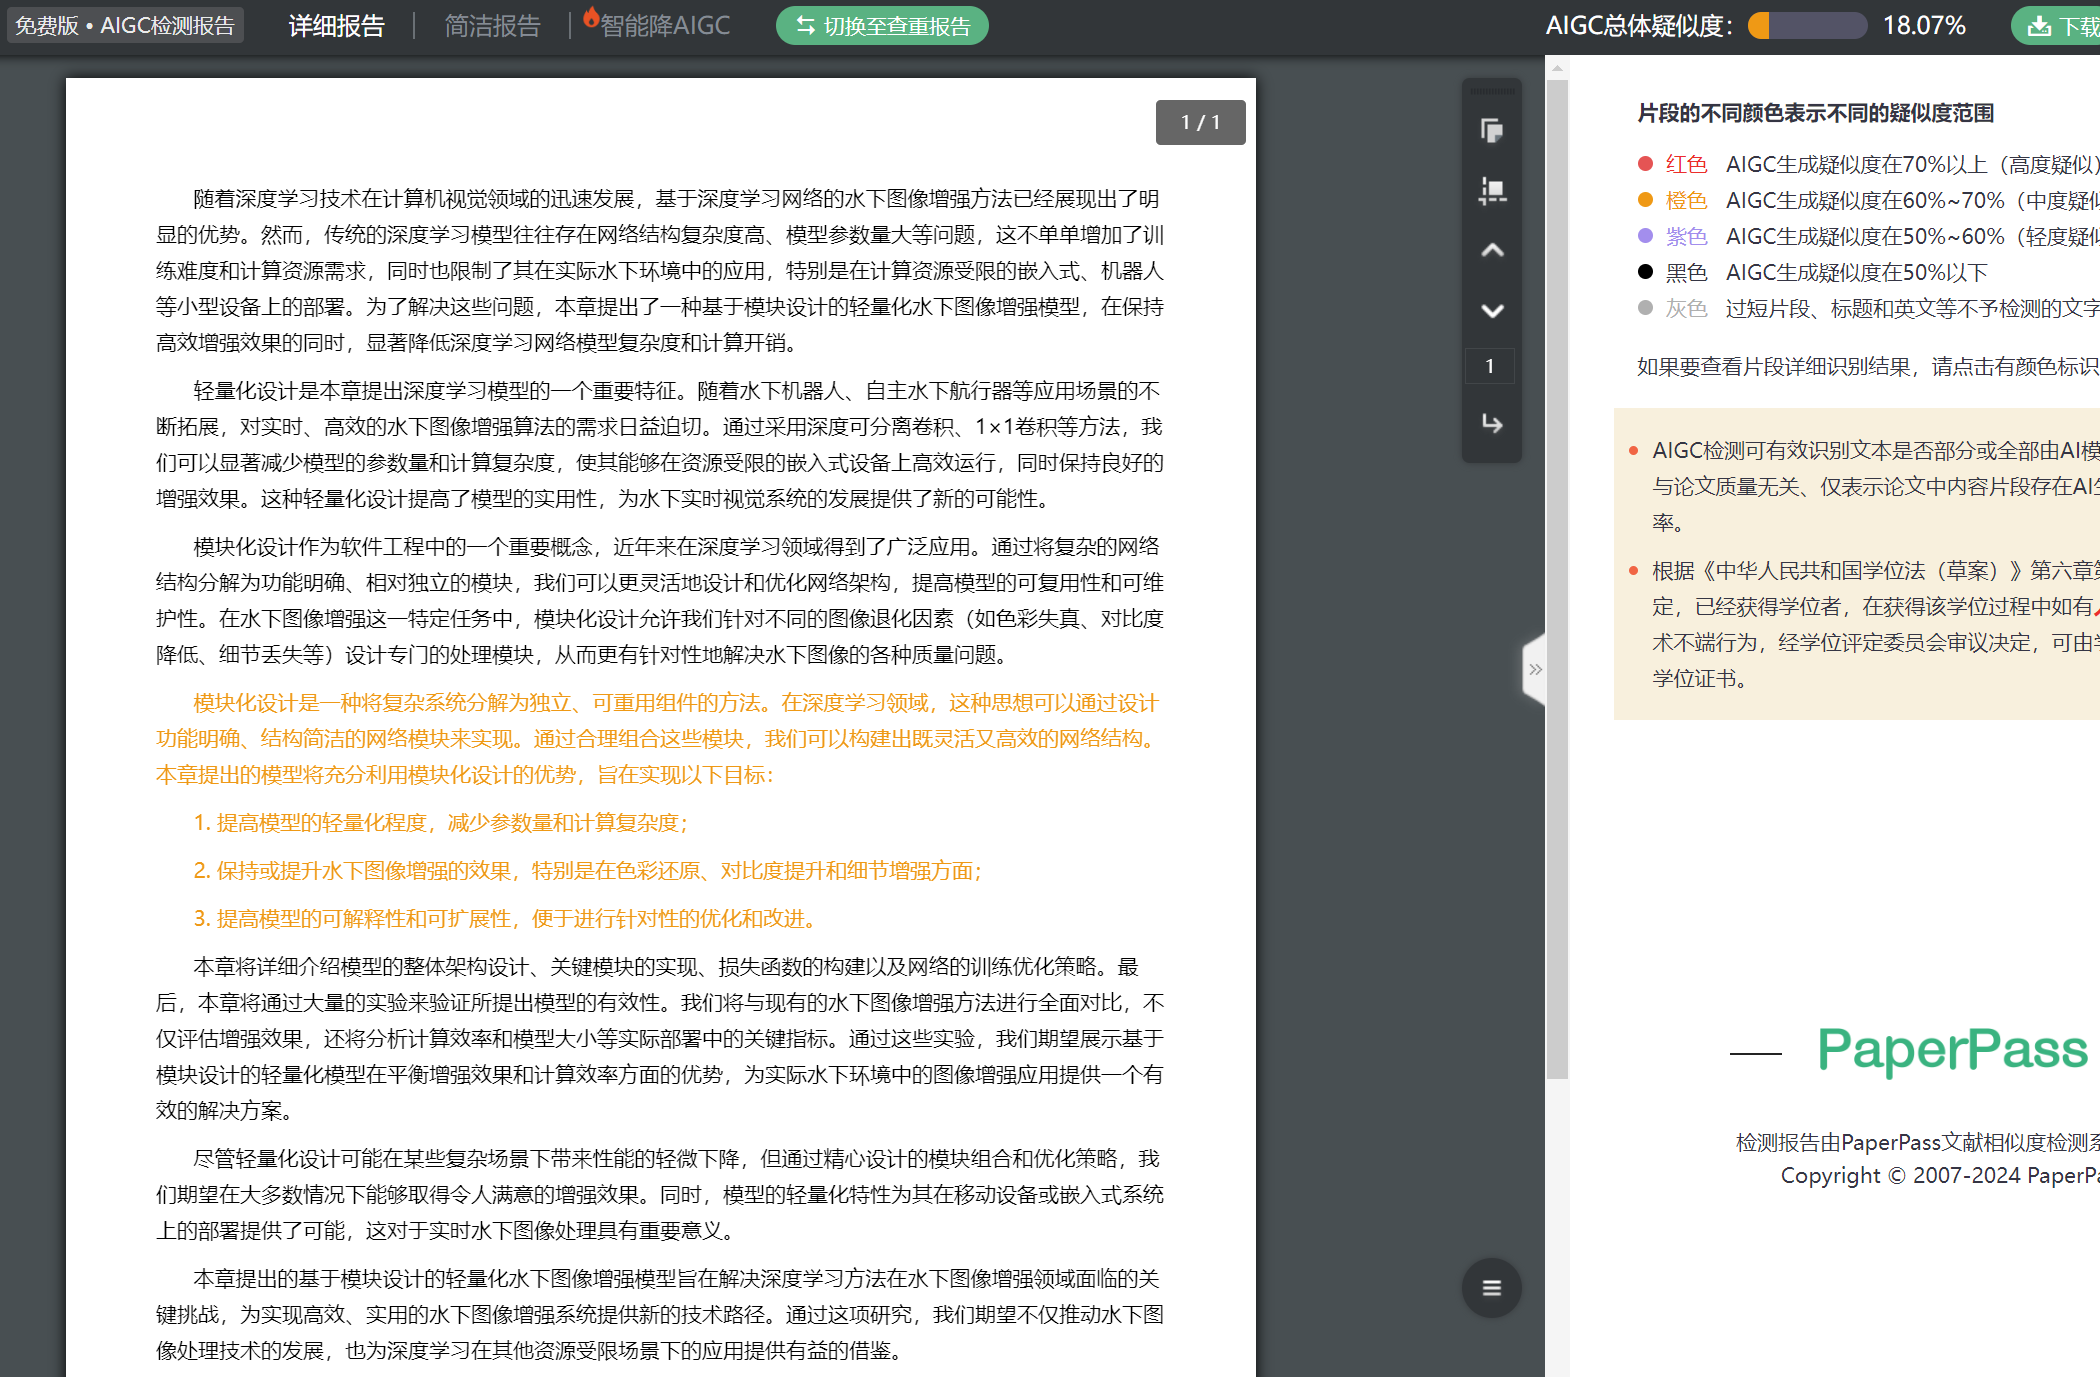Click the orange highlighted paragraph 模块化设计是一种

tap(660, 738)
